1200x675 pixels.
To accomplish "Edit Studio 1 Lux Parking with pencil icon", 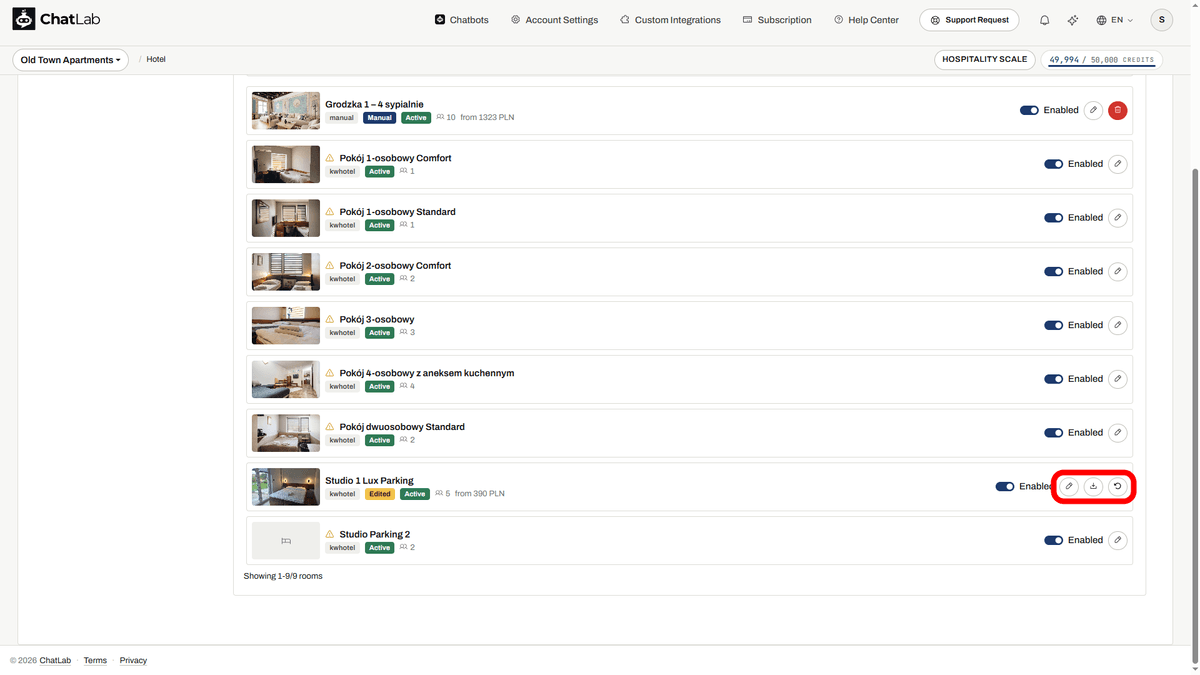I will pos(1069,487).
